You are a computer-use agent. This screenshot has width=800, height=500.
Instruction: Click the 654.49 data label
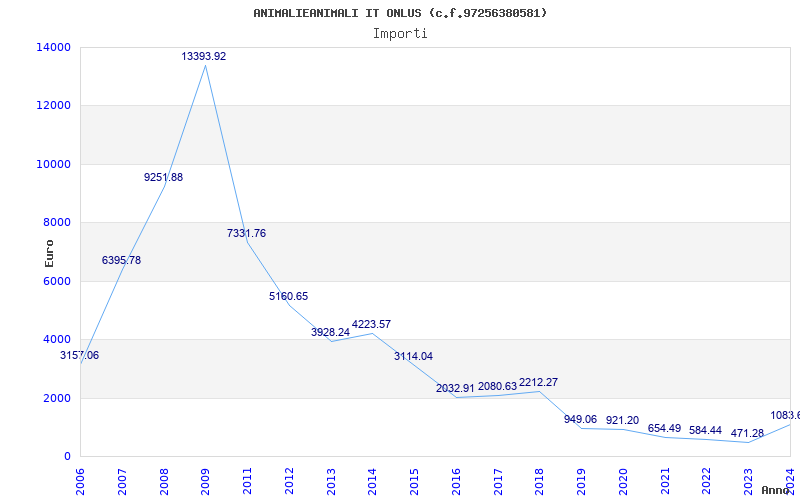click(x=664, y=428)
